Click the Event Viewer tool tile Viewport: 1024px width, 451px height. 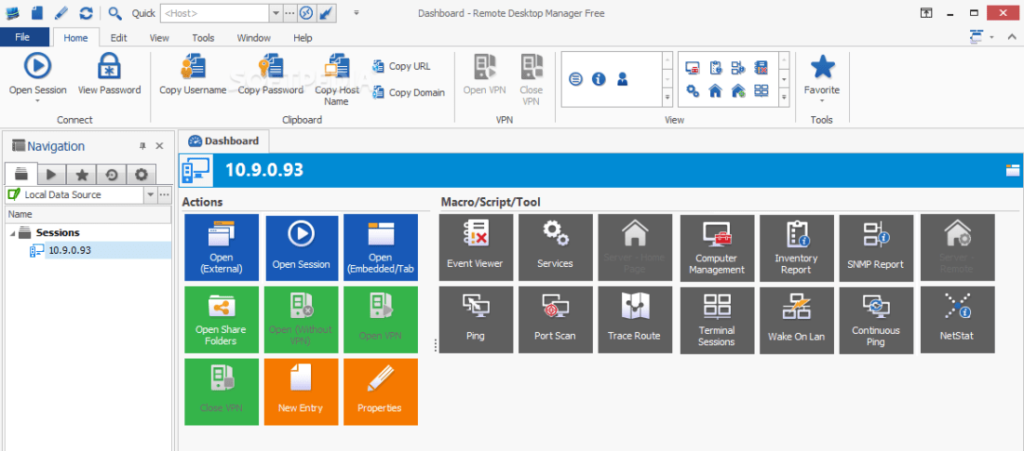pyautogui.click(x=475, y=247)
